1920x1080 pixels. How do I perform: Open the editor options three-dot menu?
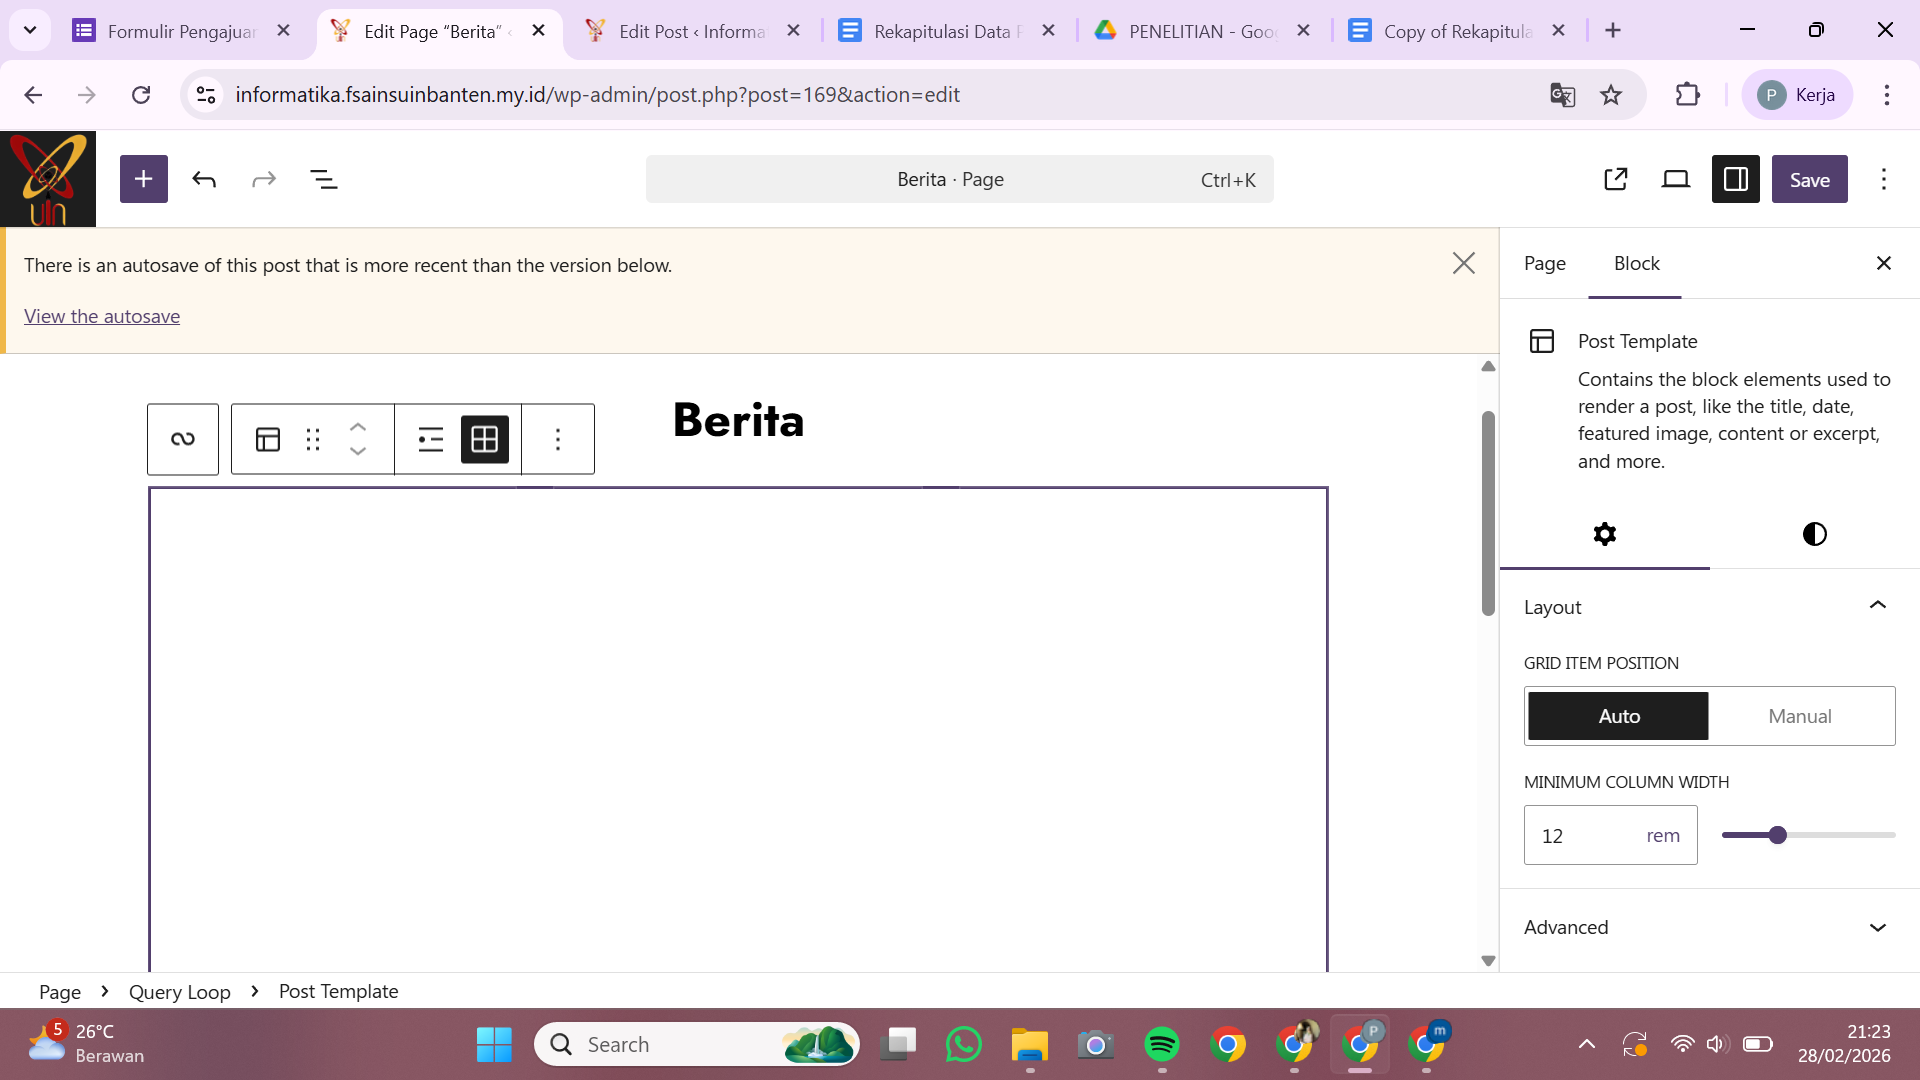(x=1884, y=179)
